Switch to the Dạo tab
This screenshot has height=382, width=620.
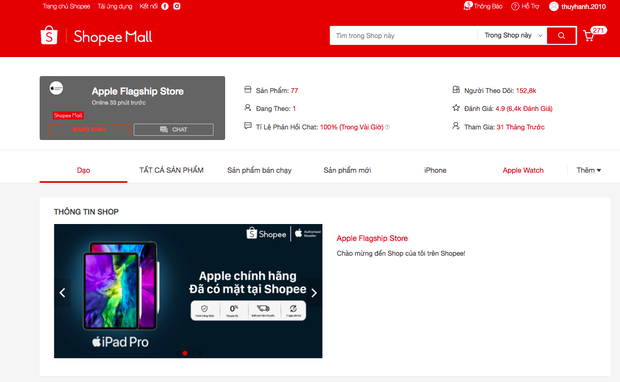pos(83,170)
